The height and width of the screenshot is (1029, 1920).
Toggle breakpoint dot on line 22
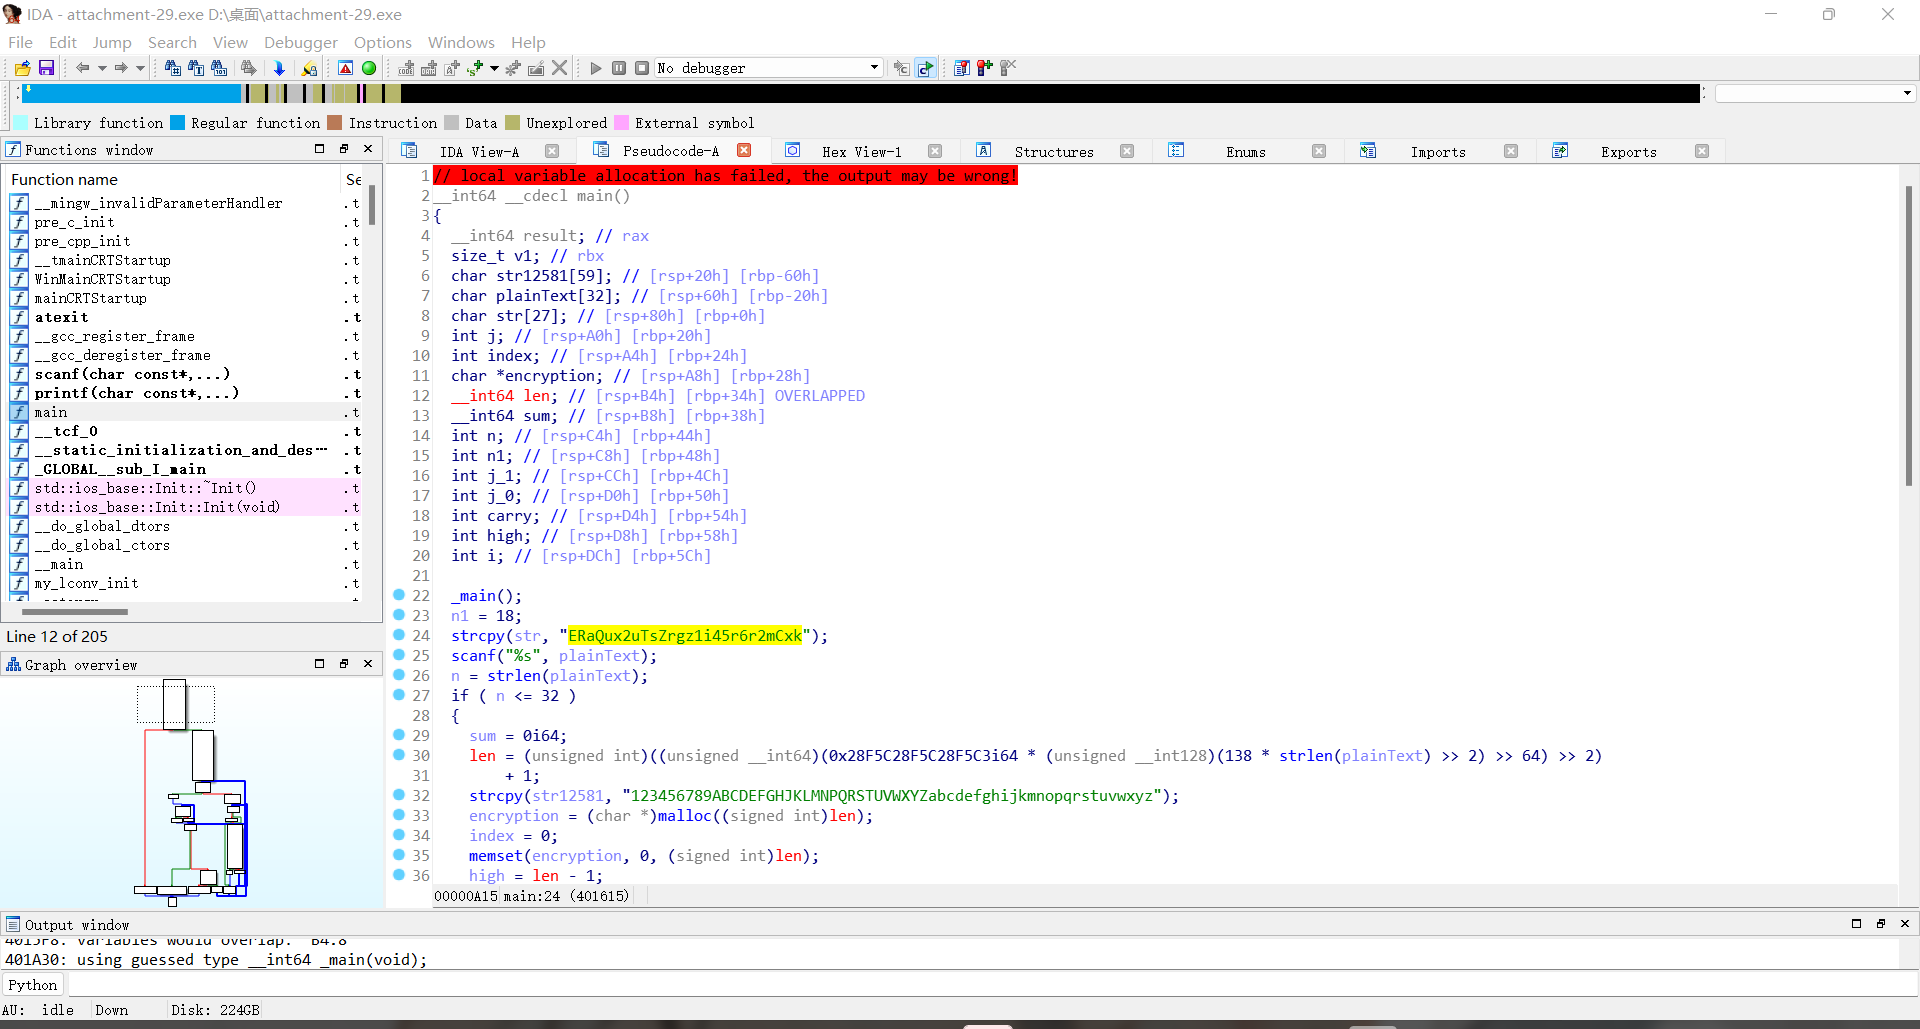pos(399,595)
